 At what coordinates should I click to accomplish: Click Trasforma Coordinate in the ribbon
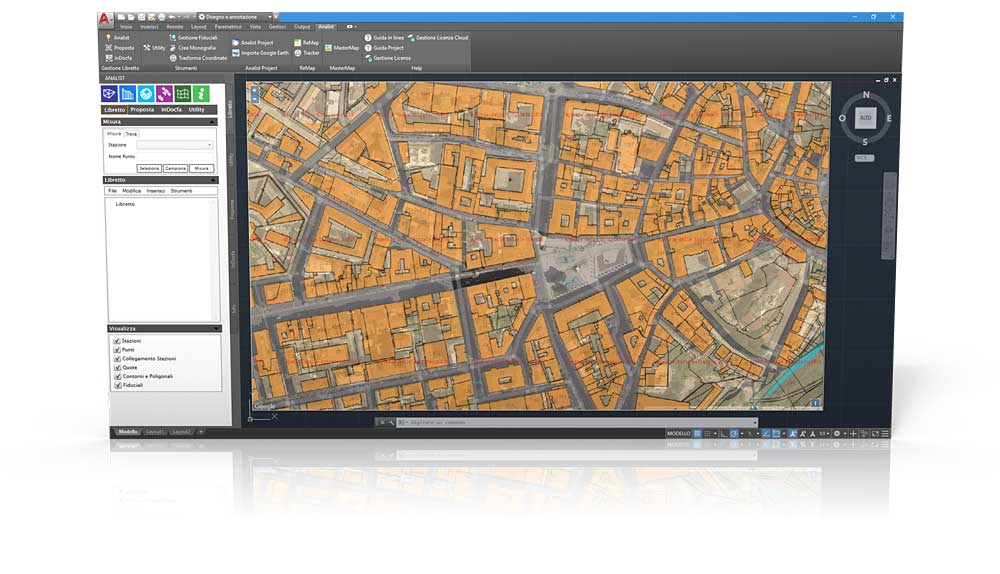pos(198,58)
